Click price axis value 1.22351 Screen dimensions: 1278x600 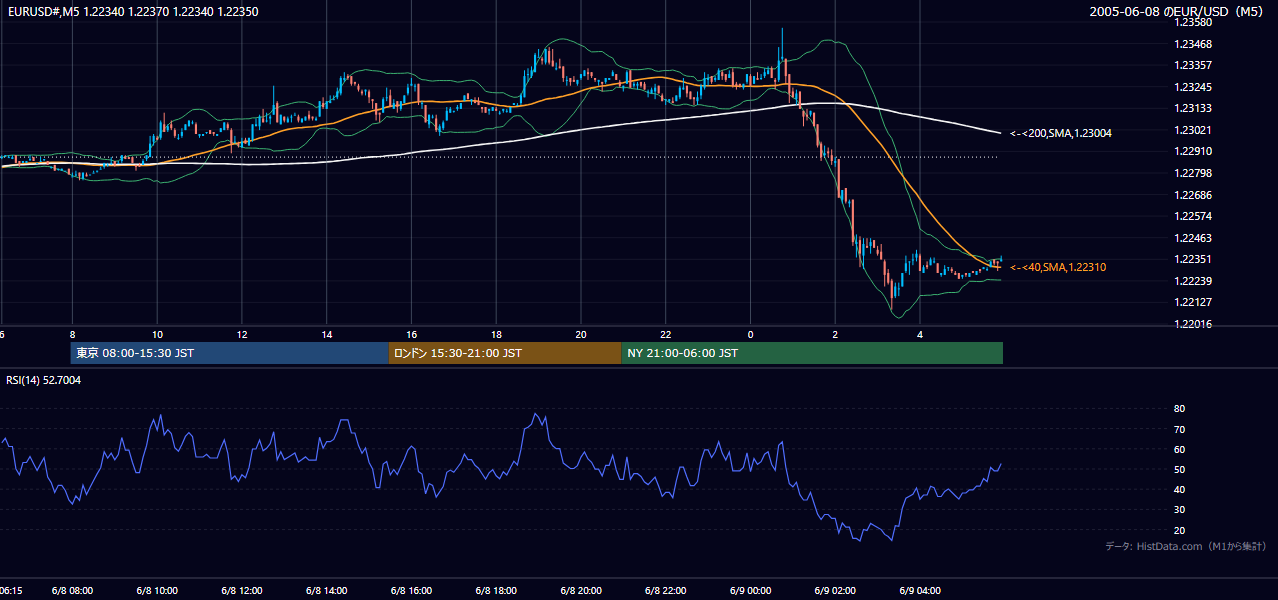coord(1193,259)
